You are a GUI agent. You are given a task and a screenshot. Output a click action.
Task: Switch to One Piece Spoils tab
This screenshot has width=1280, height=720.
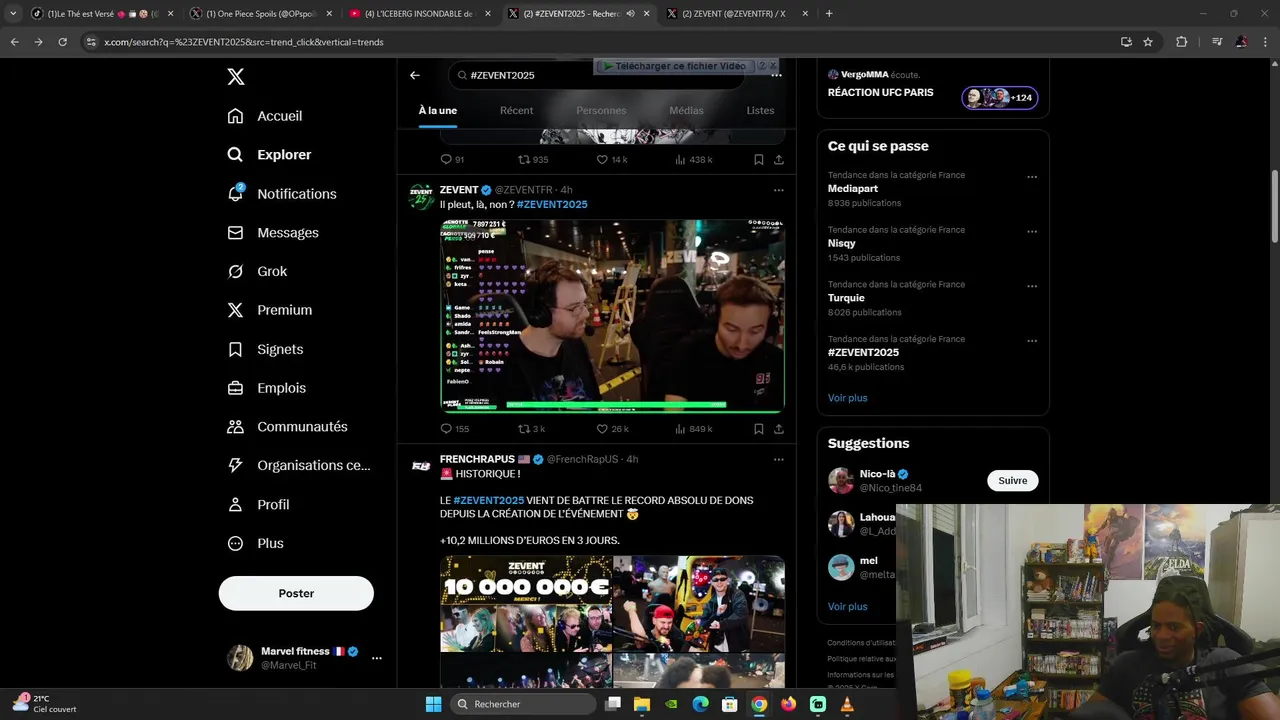(260, 14)
